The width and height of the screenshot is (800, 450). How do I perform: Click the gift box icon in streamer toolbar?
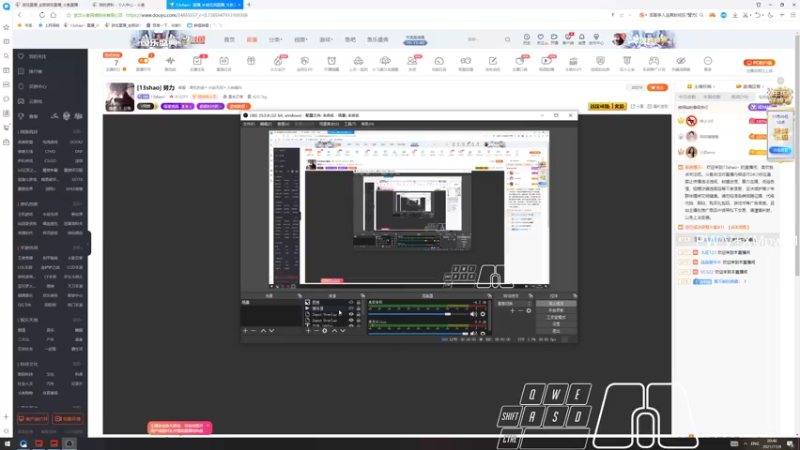point(251,61)
